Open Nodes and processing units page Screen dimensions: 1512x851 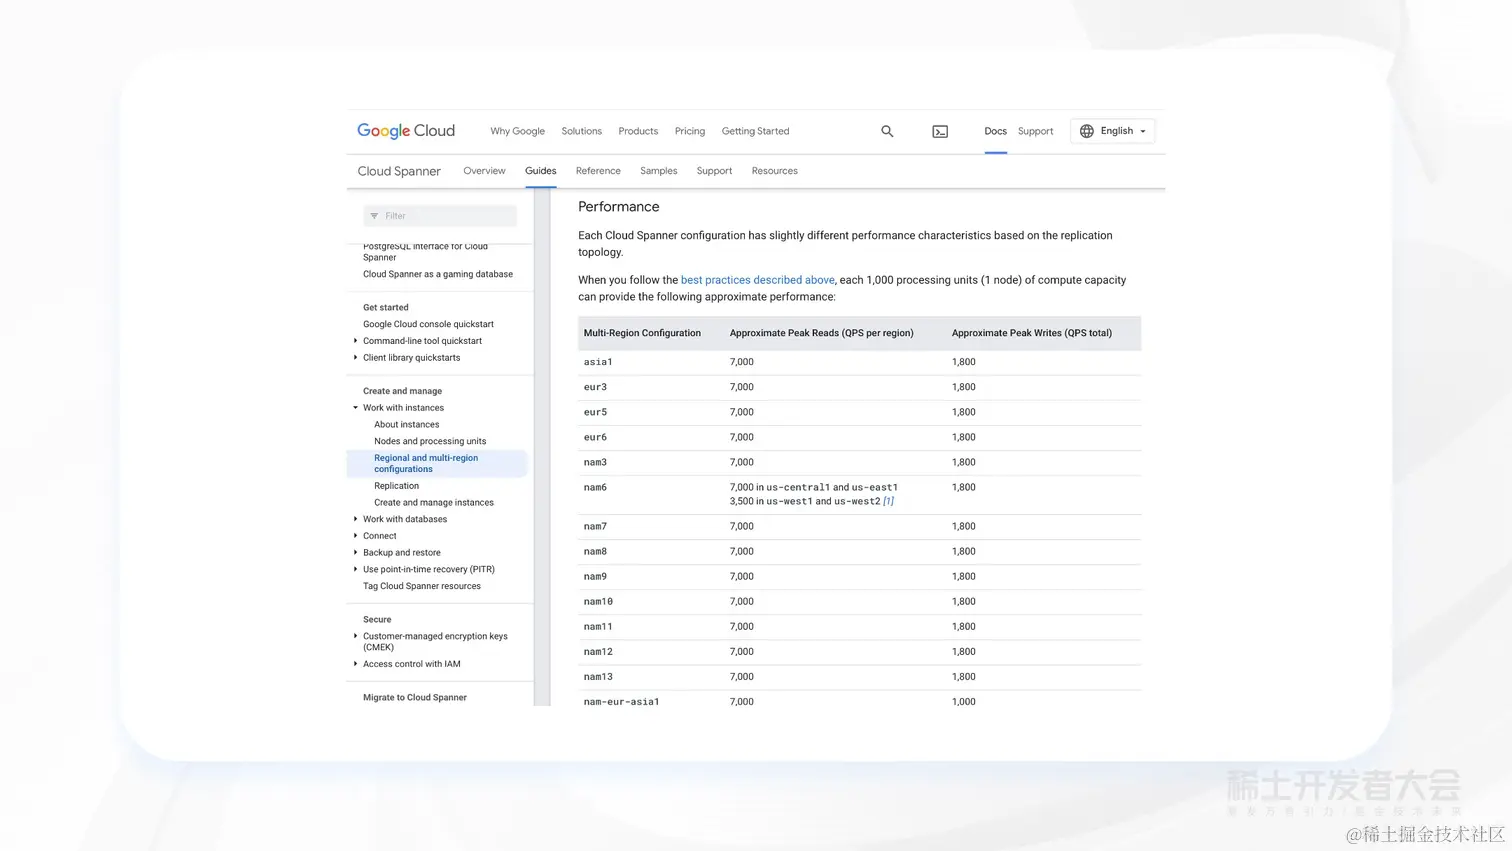click(x=430, y=441)
